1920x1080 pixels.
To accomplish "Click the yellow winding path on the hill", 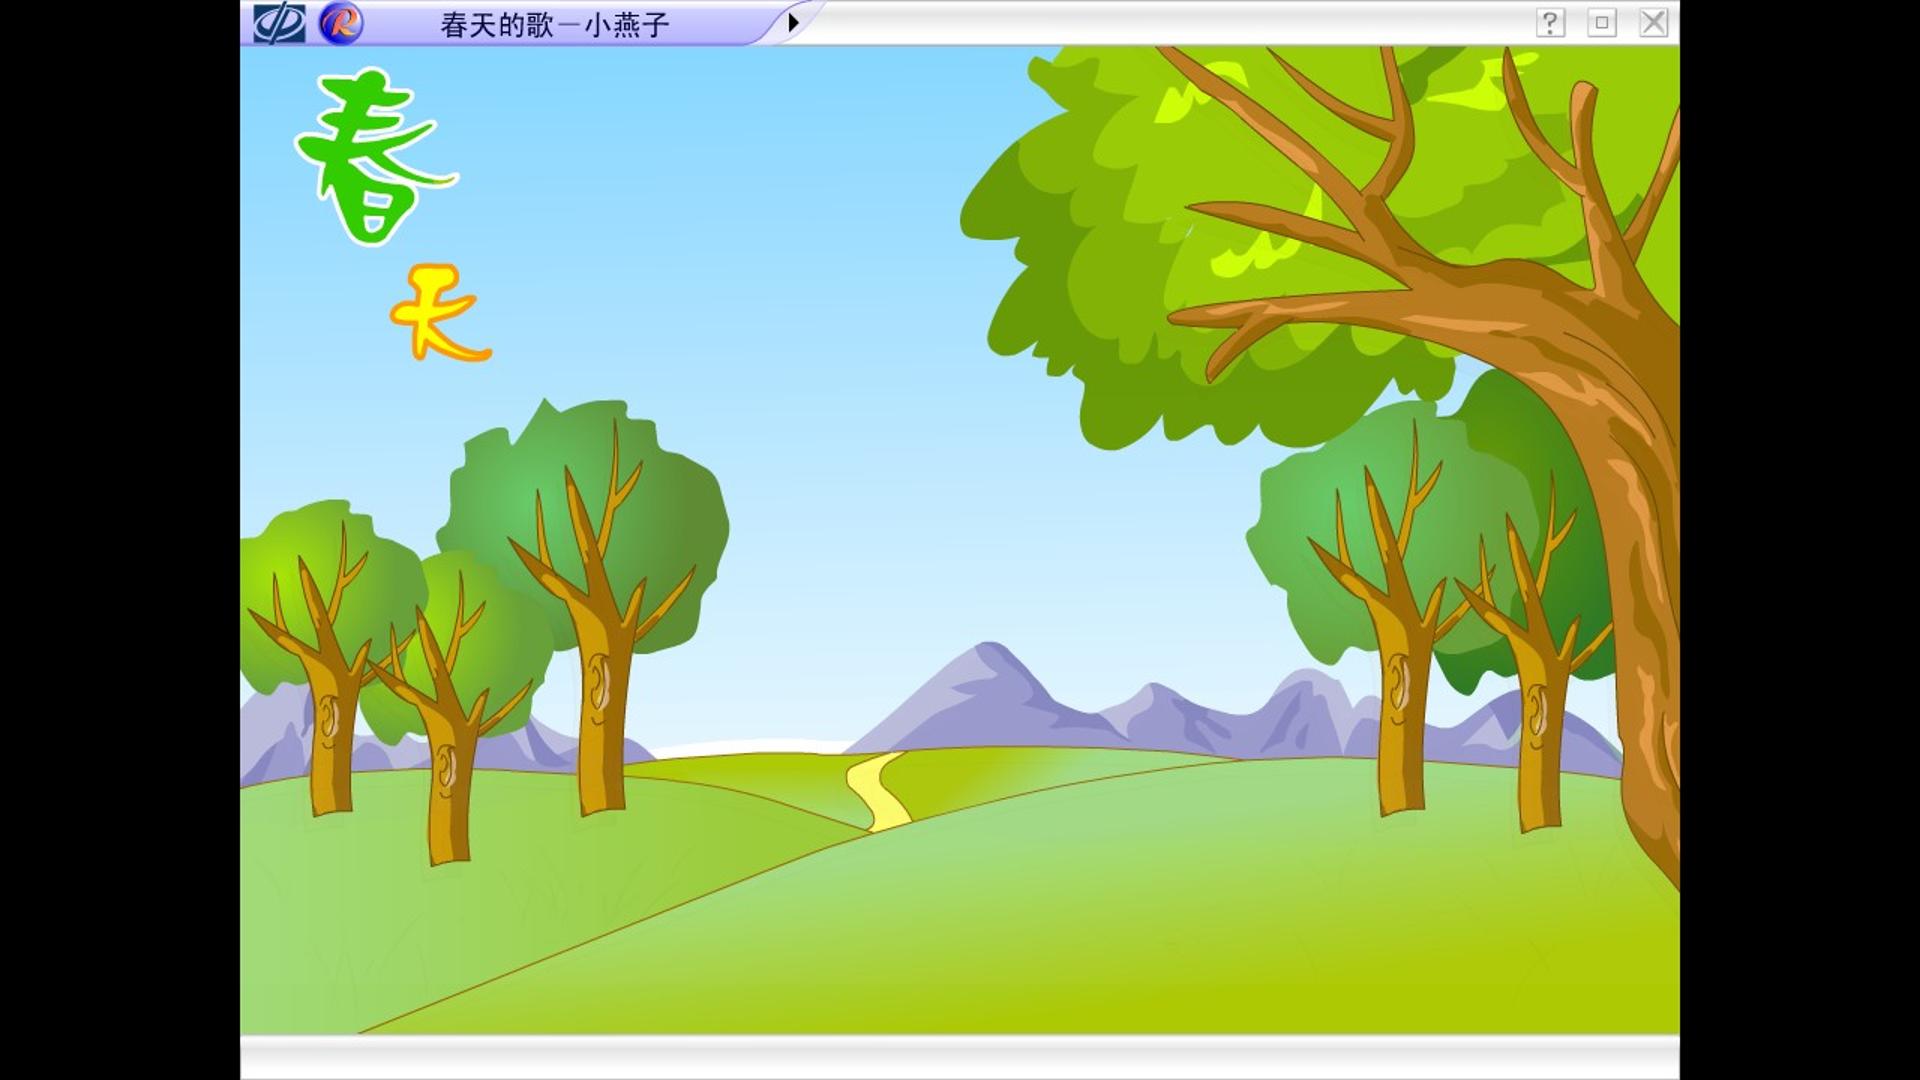I will coord(880,791).
